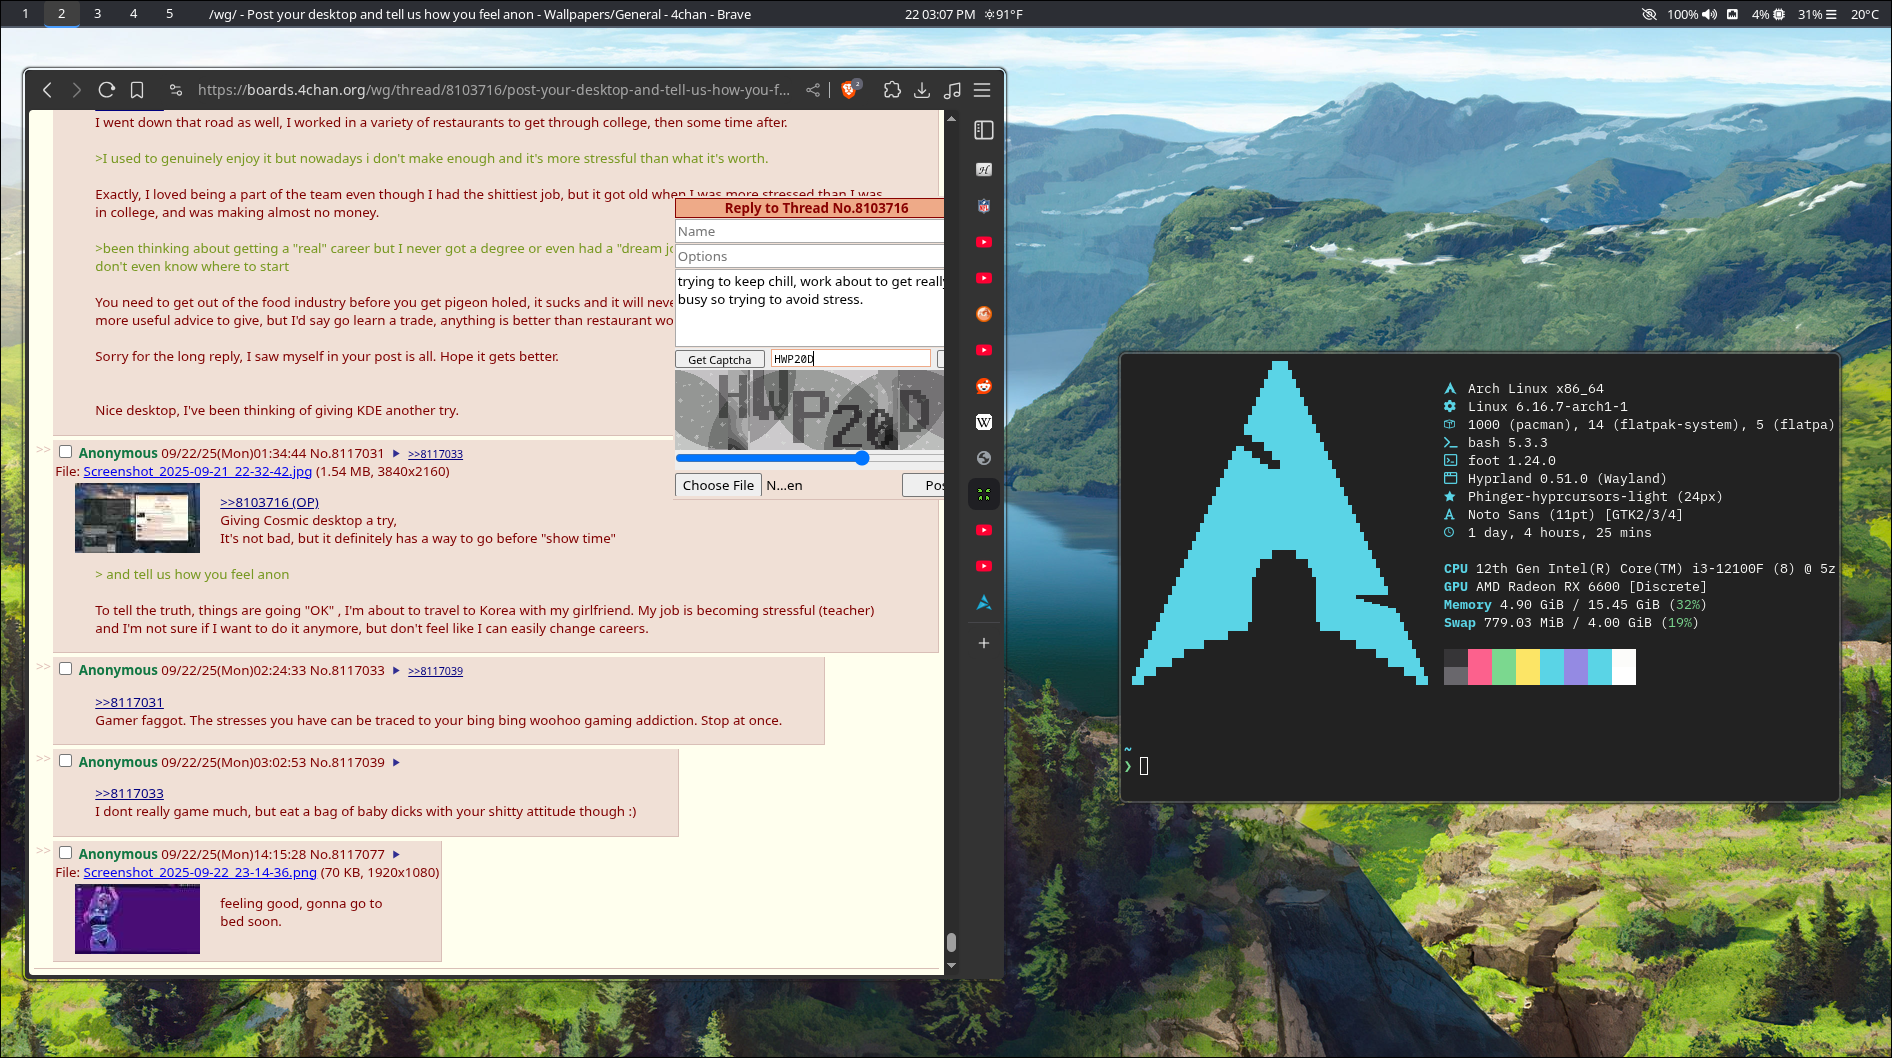Open the Wikipedia sidebar shortcut
1892x1058 pixels.
(x=984, y=422)
